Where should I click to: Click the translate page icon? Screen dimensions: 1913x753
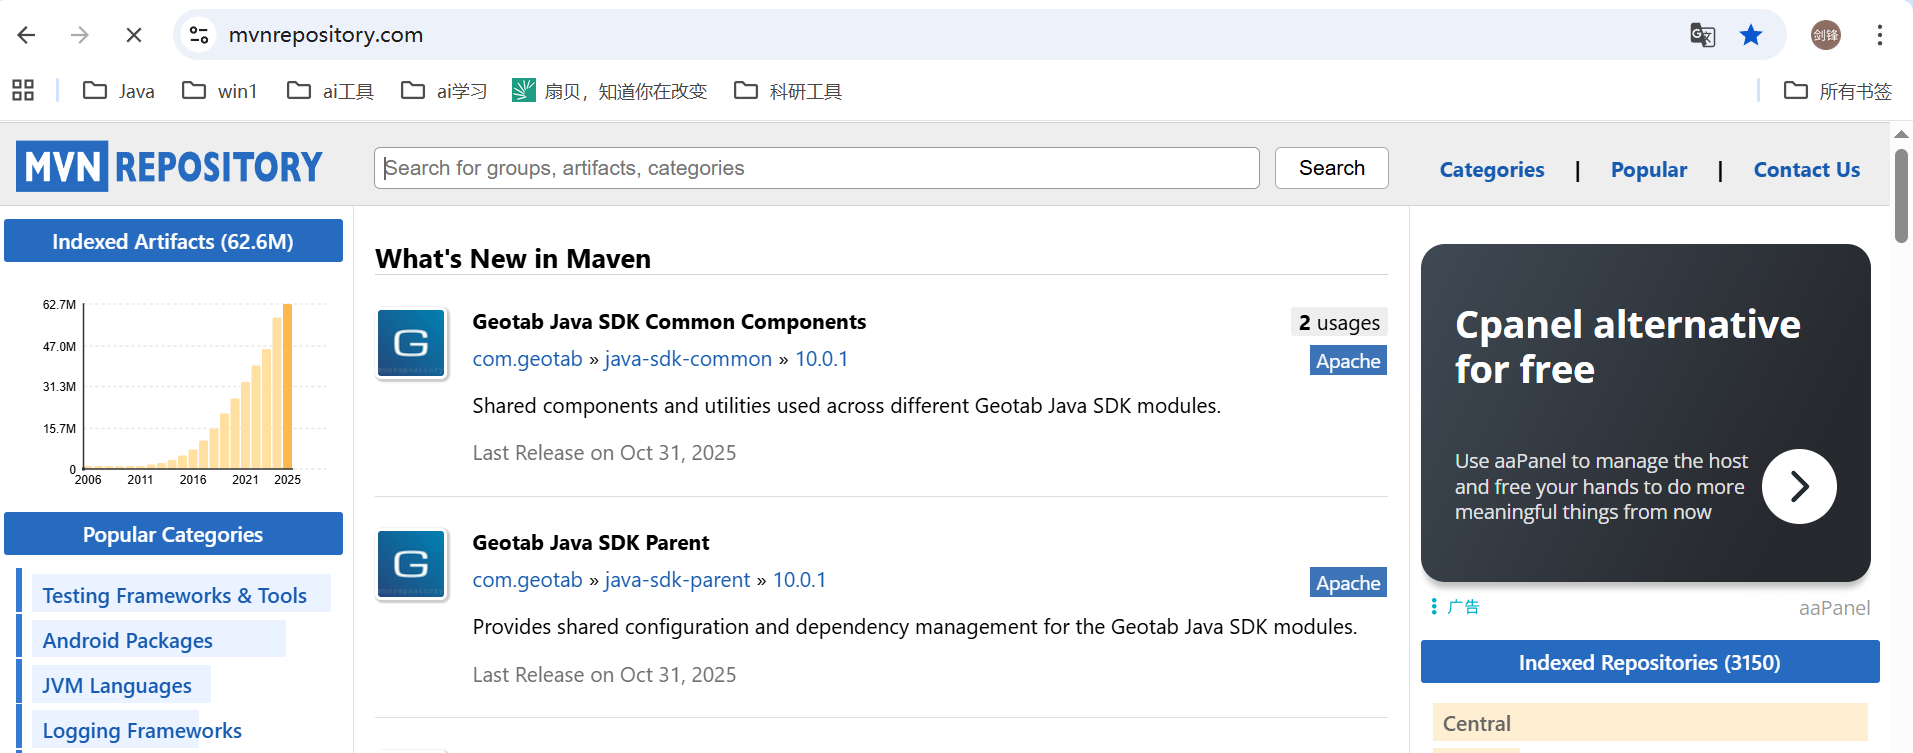pyautogui.click(x=1702, y=35)
